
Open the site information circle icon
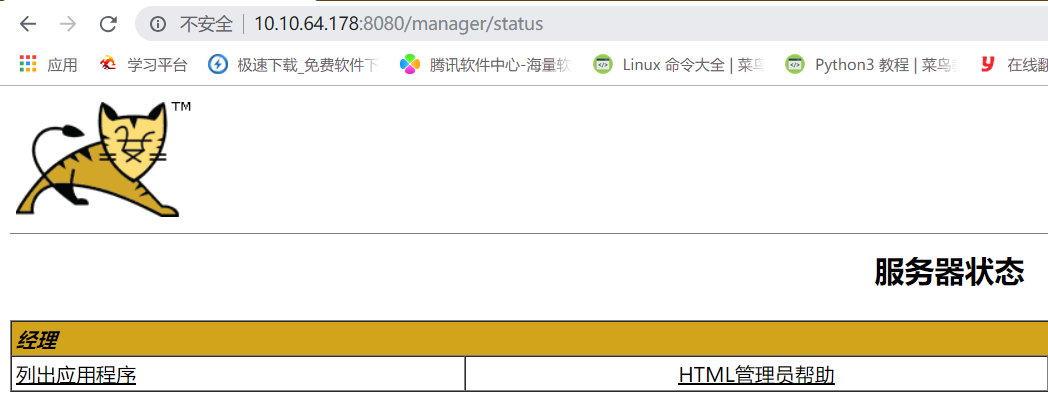pyautogui.click(x=158, y=25)
